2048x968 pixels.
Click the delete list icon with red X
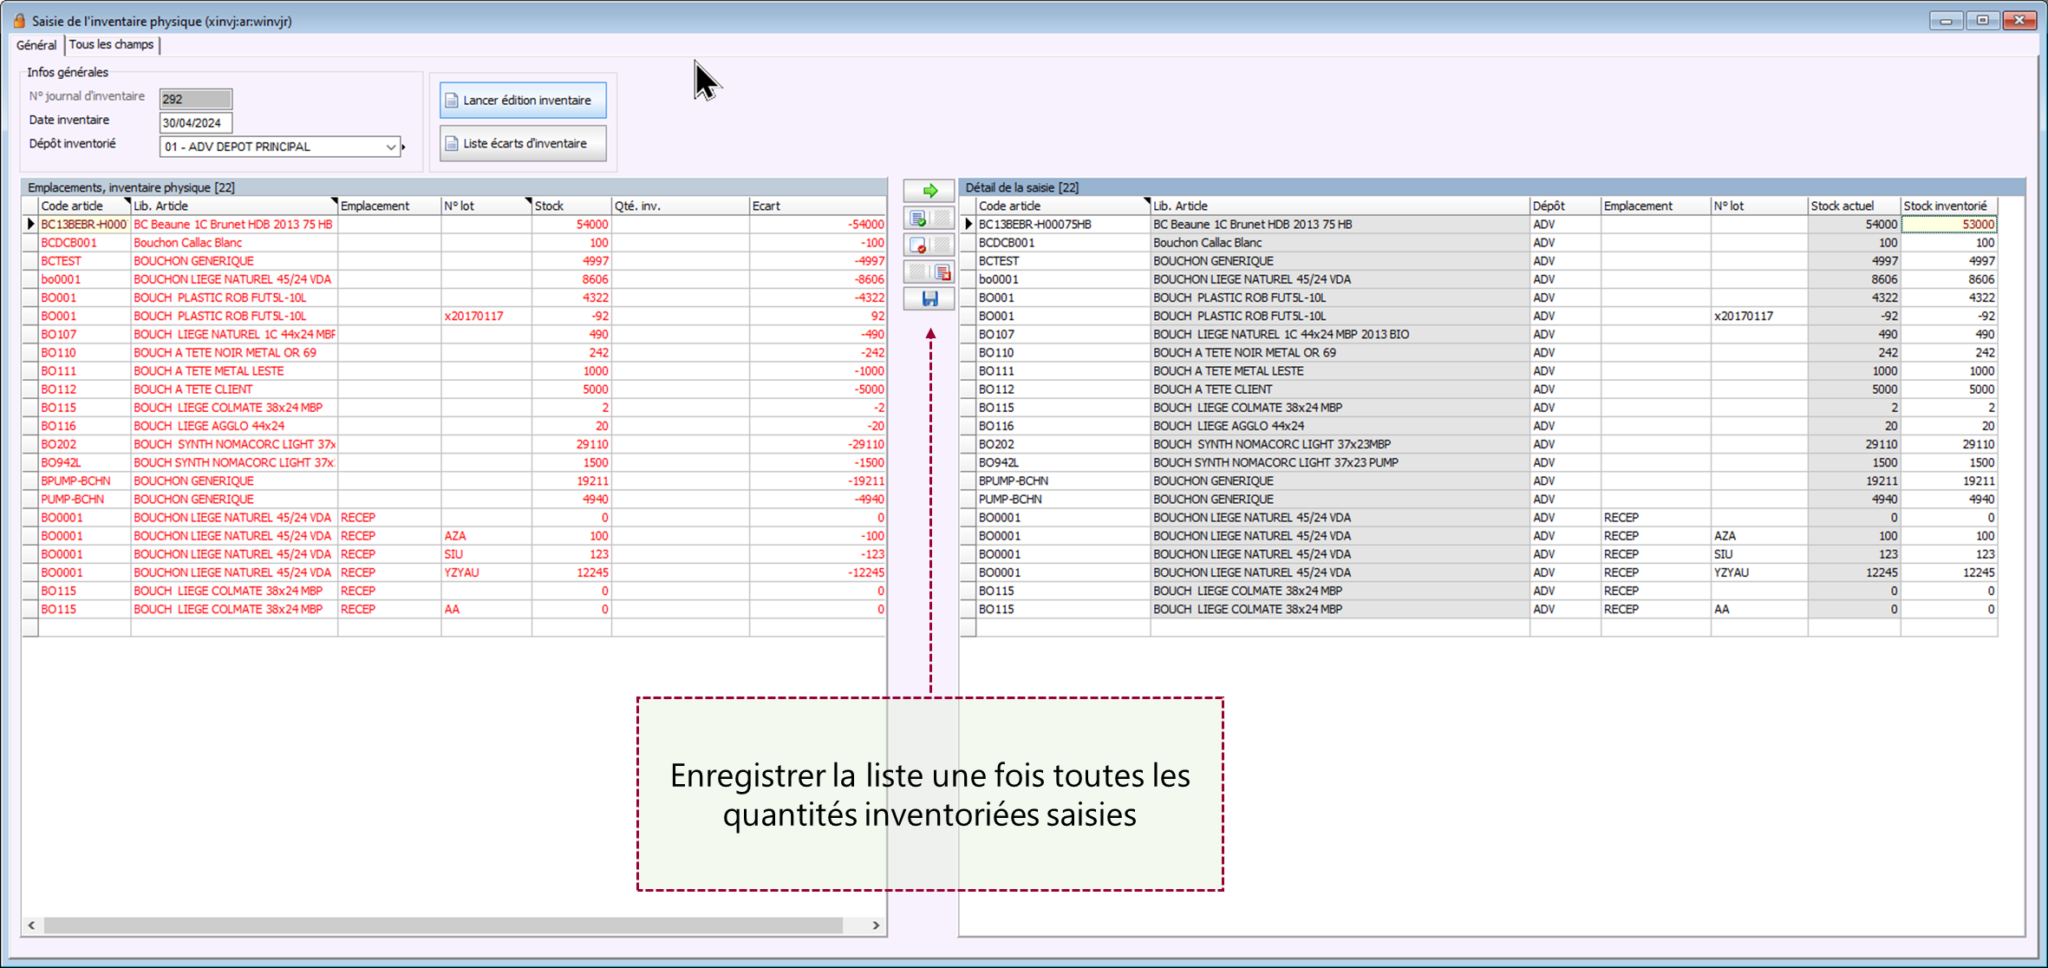pyautogui.click(x=942, y=272)
